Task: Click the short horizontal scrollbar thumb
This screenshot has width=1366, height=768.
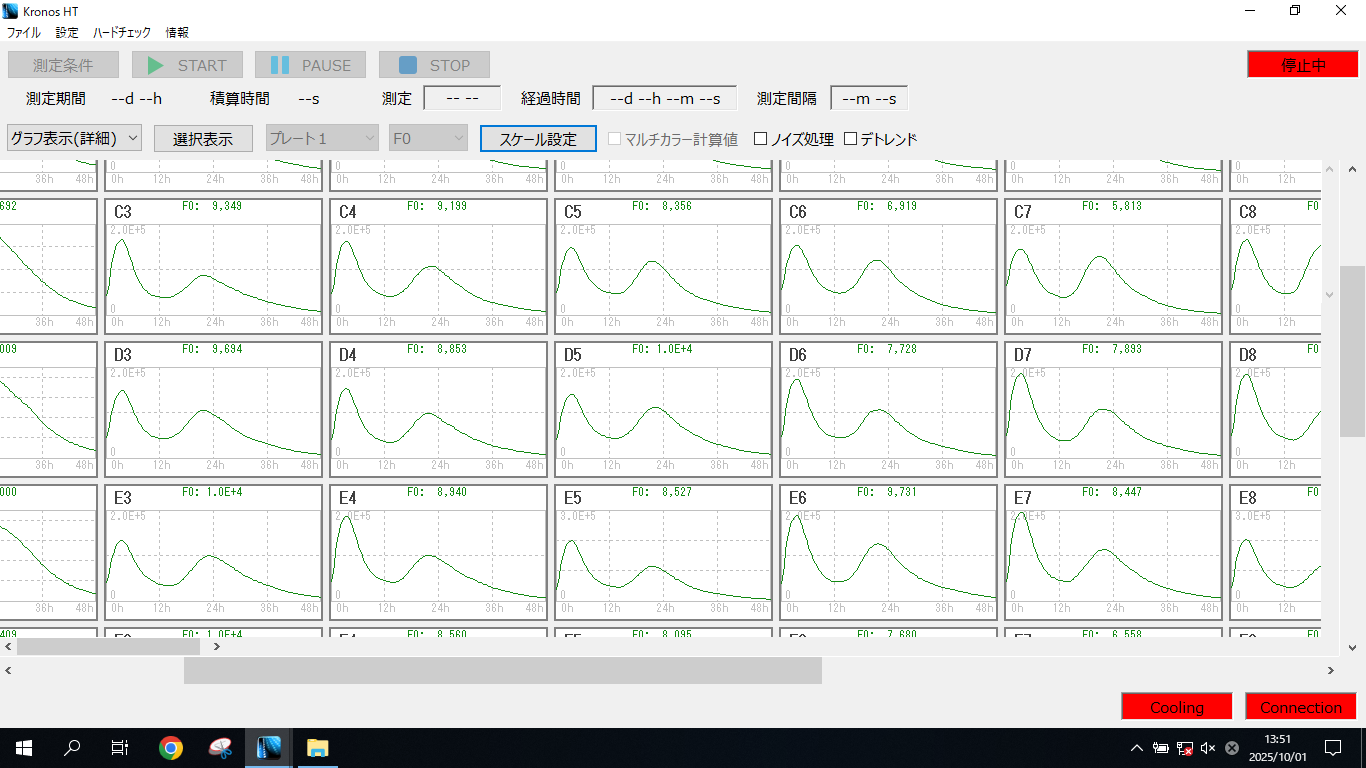Action: tap(108, 647)
